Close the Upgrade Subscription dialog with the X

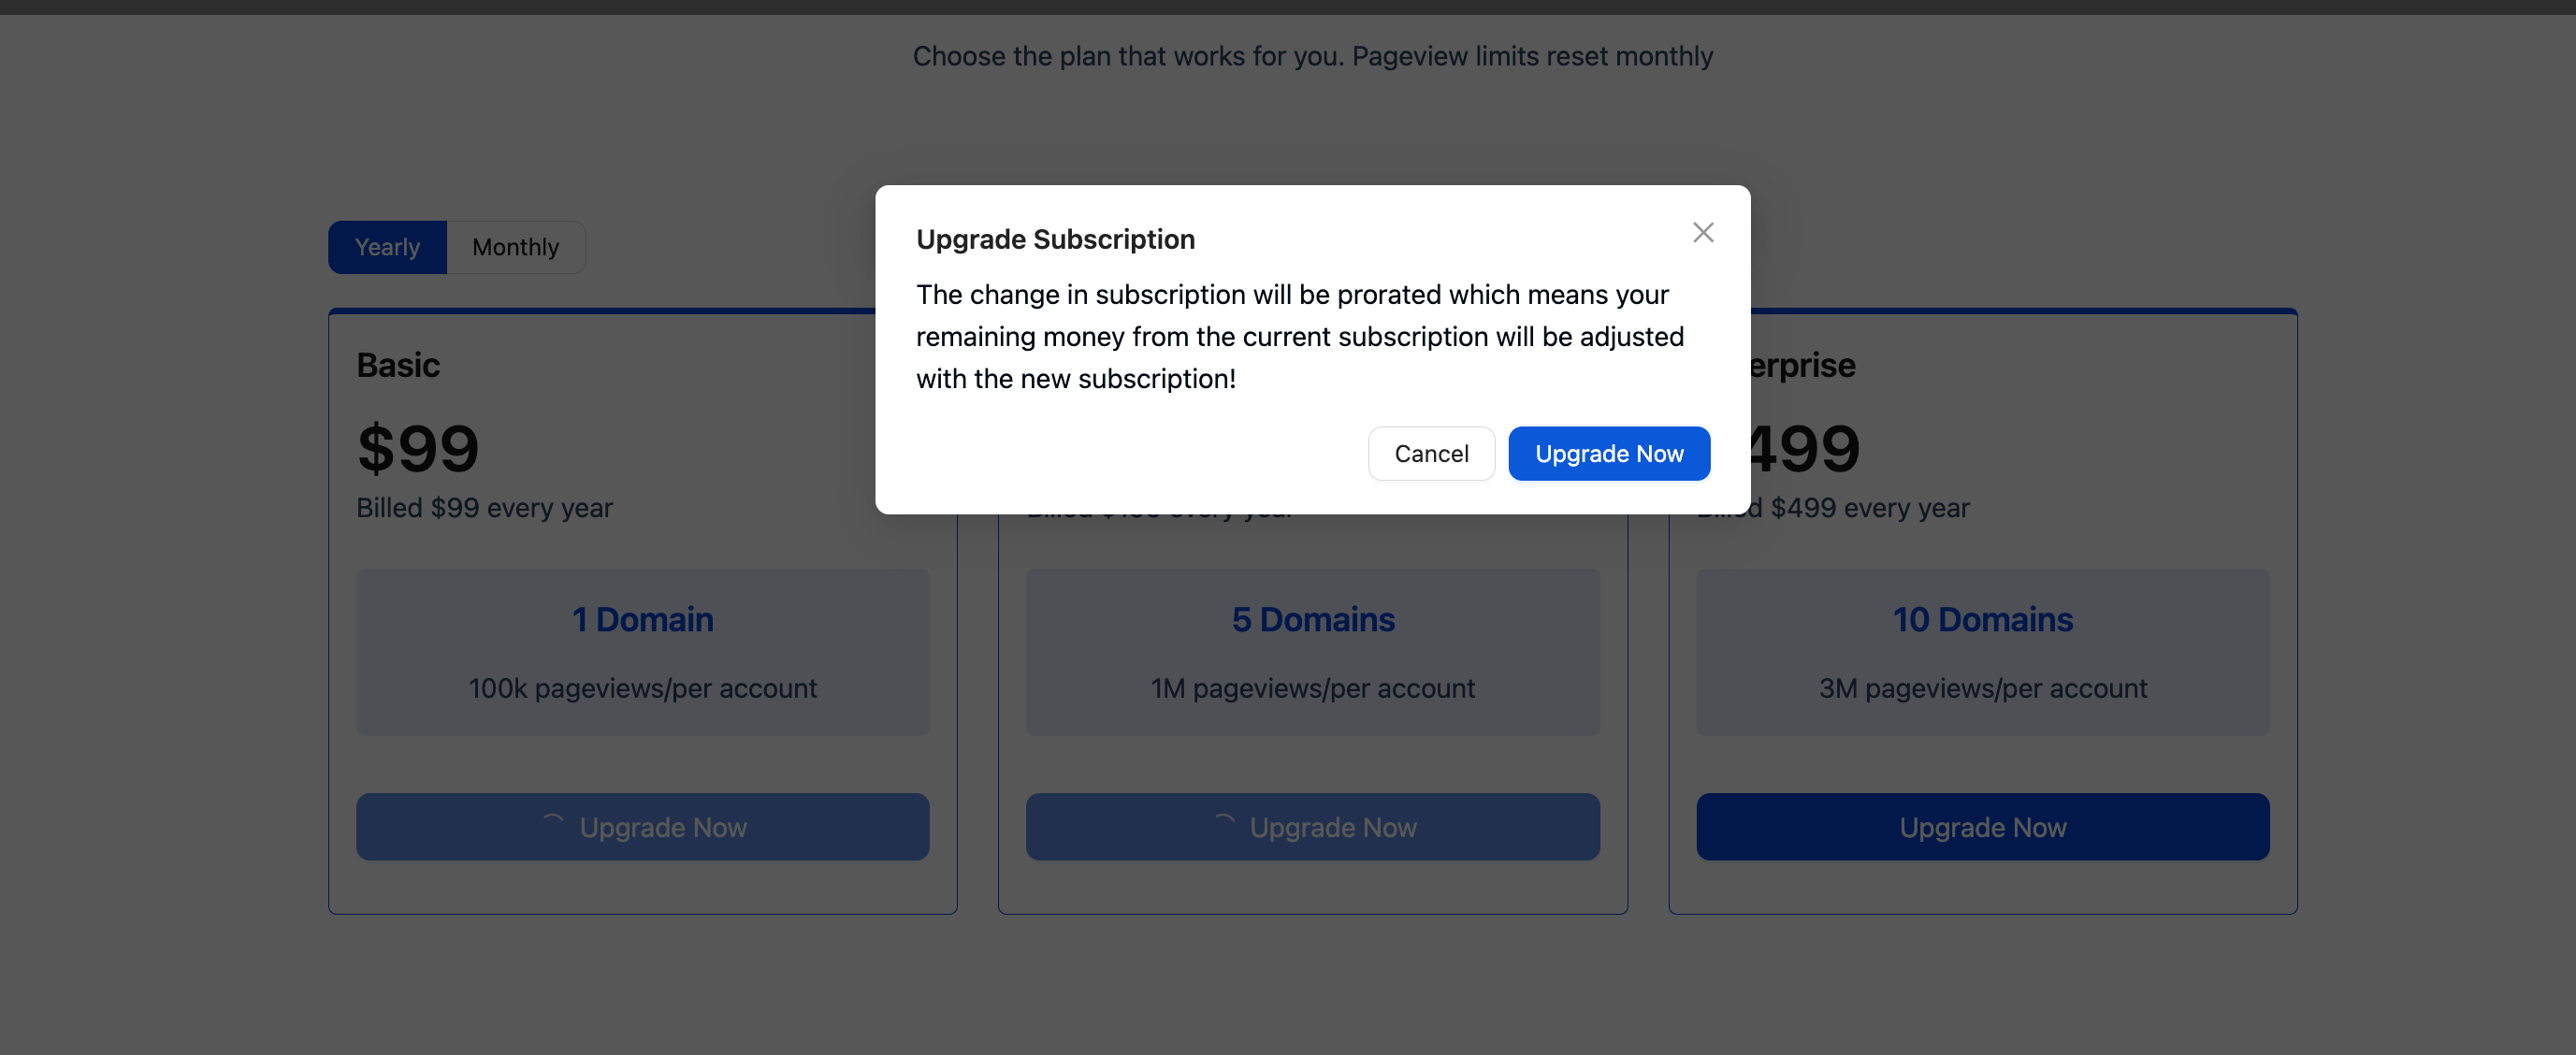pyautogui.click(x=1702, y=233)
